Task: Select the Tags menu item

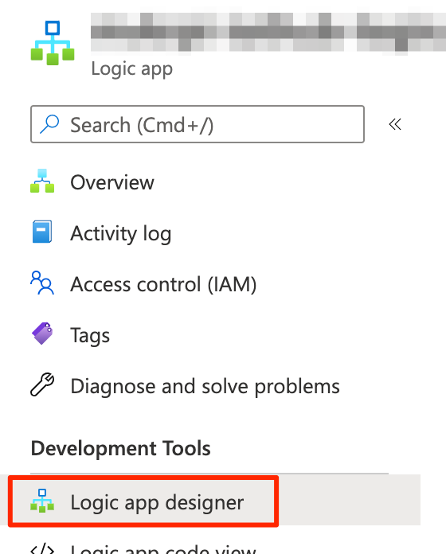Action: (90, 335)
